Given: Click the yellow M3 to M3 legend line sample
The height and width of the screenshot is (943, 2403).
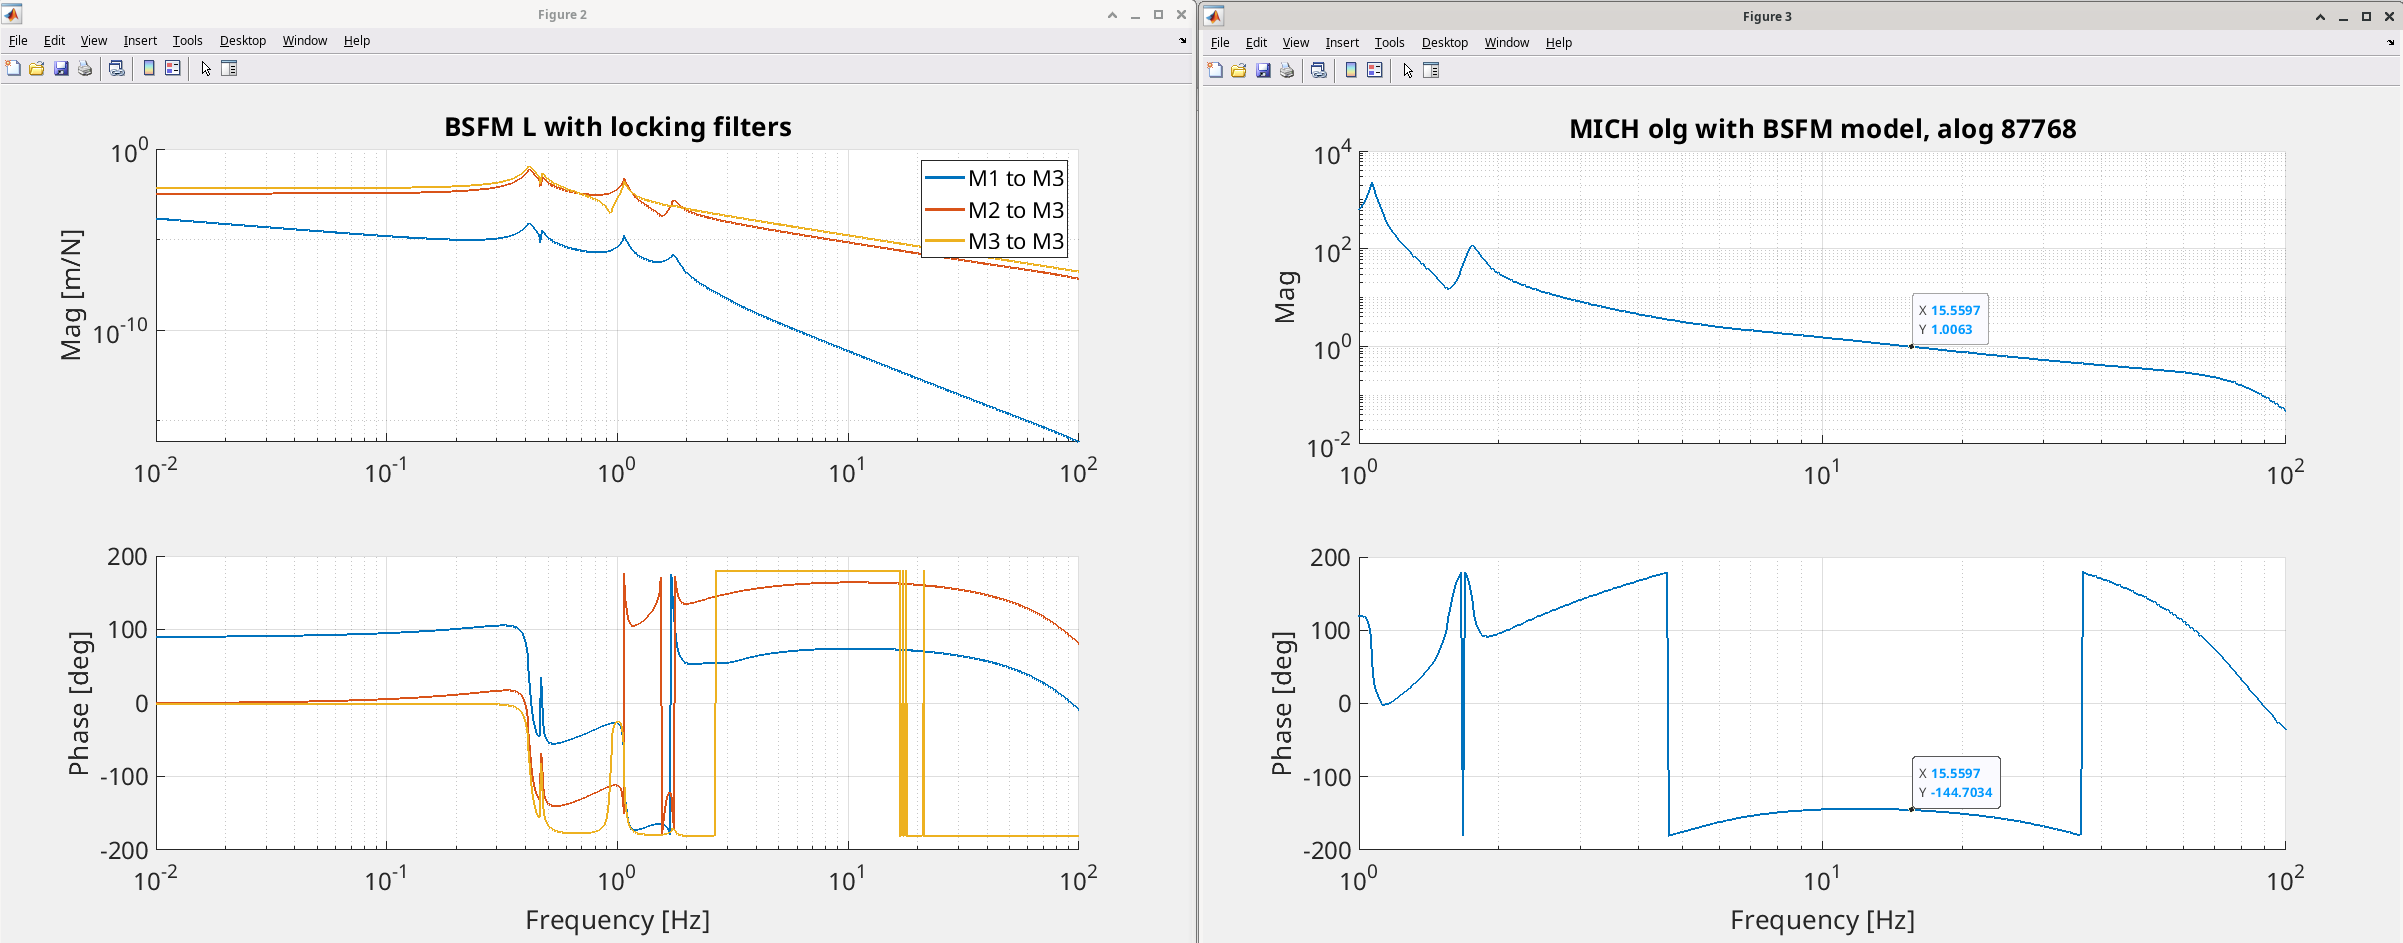Looking at the screenshot, I should tap(944, 241).
